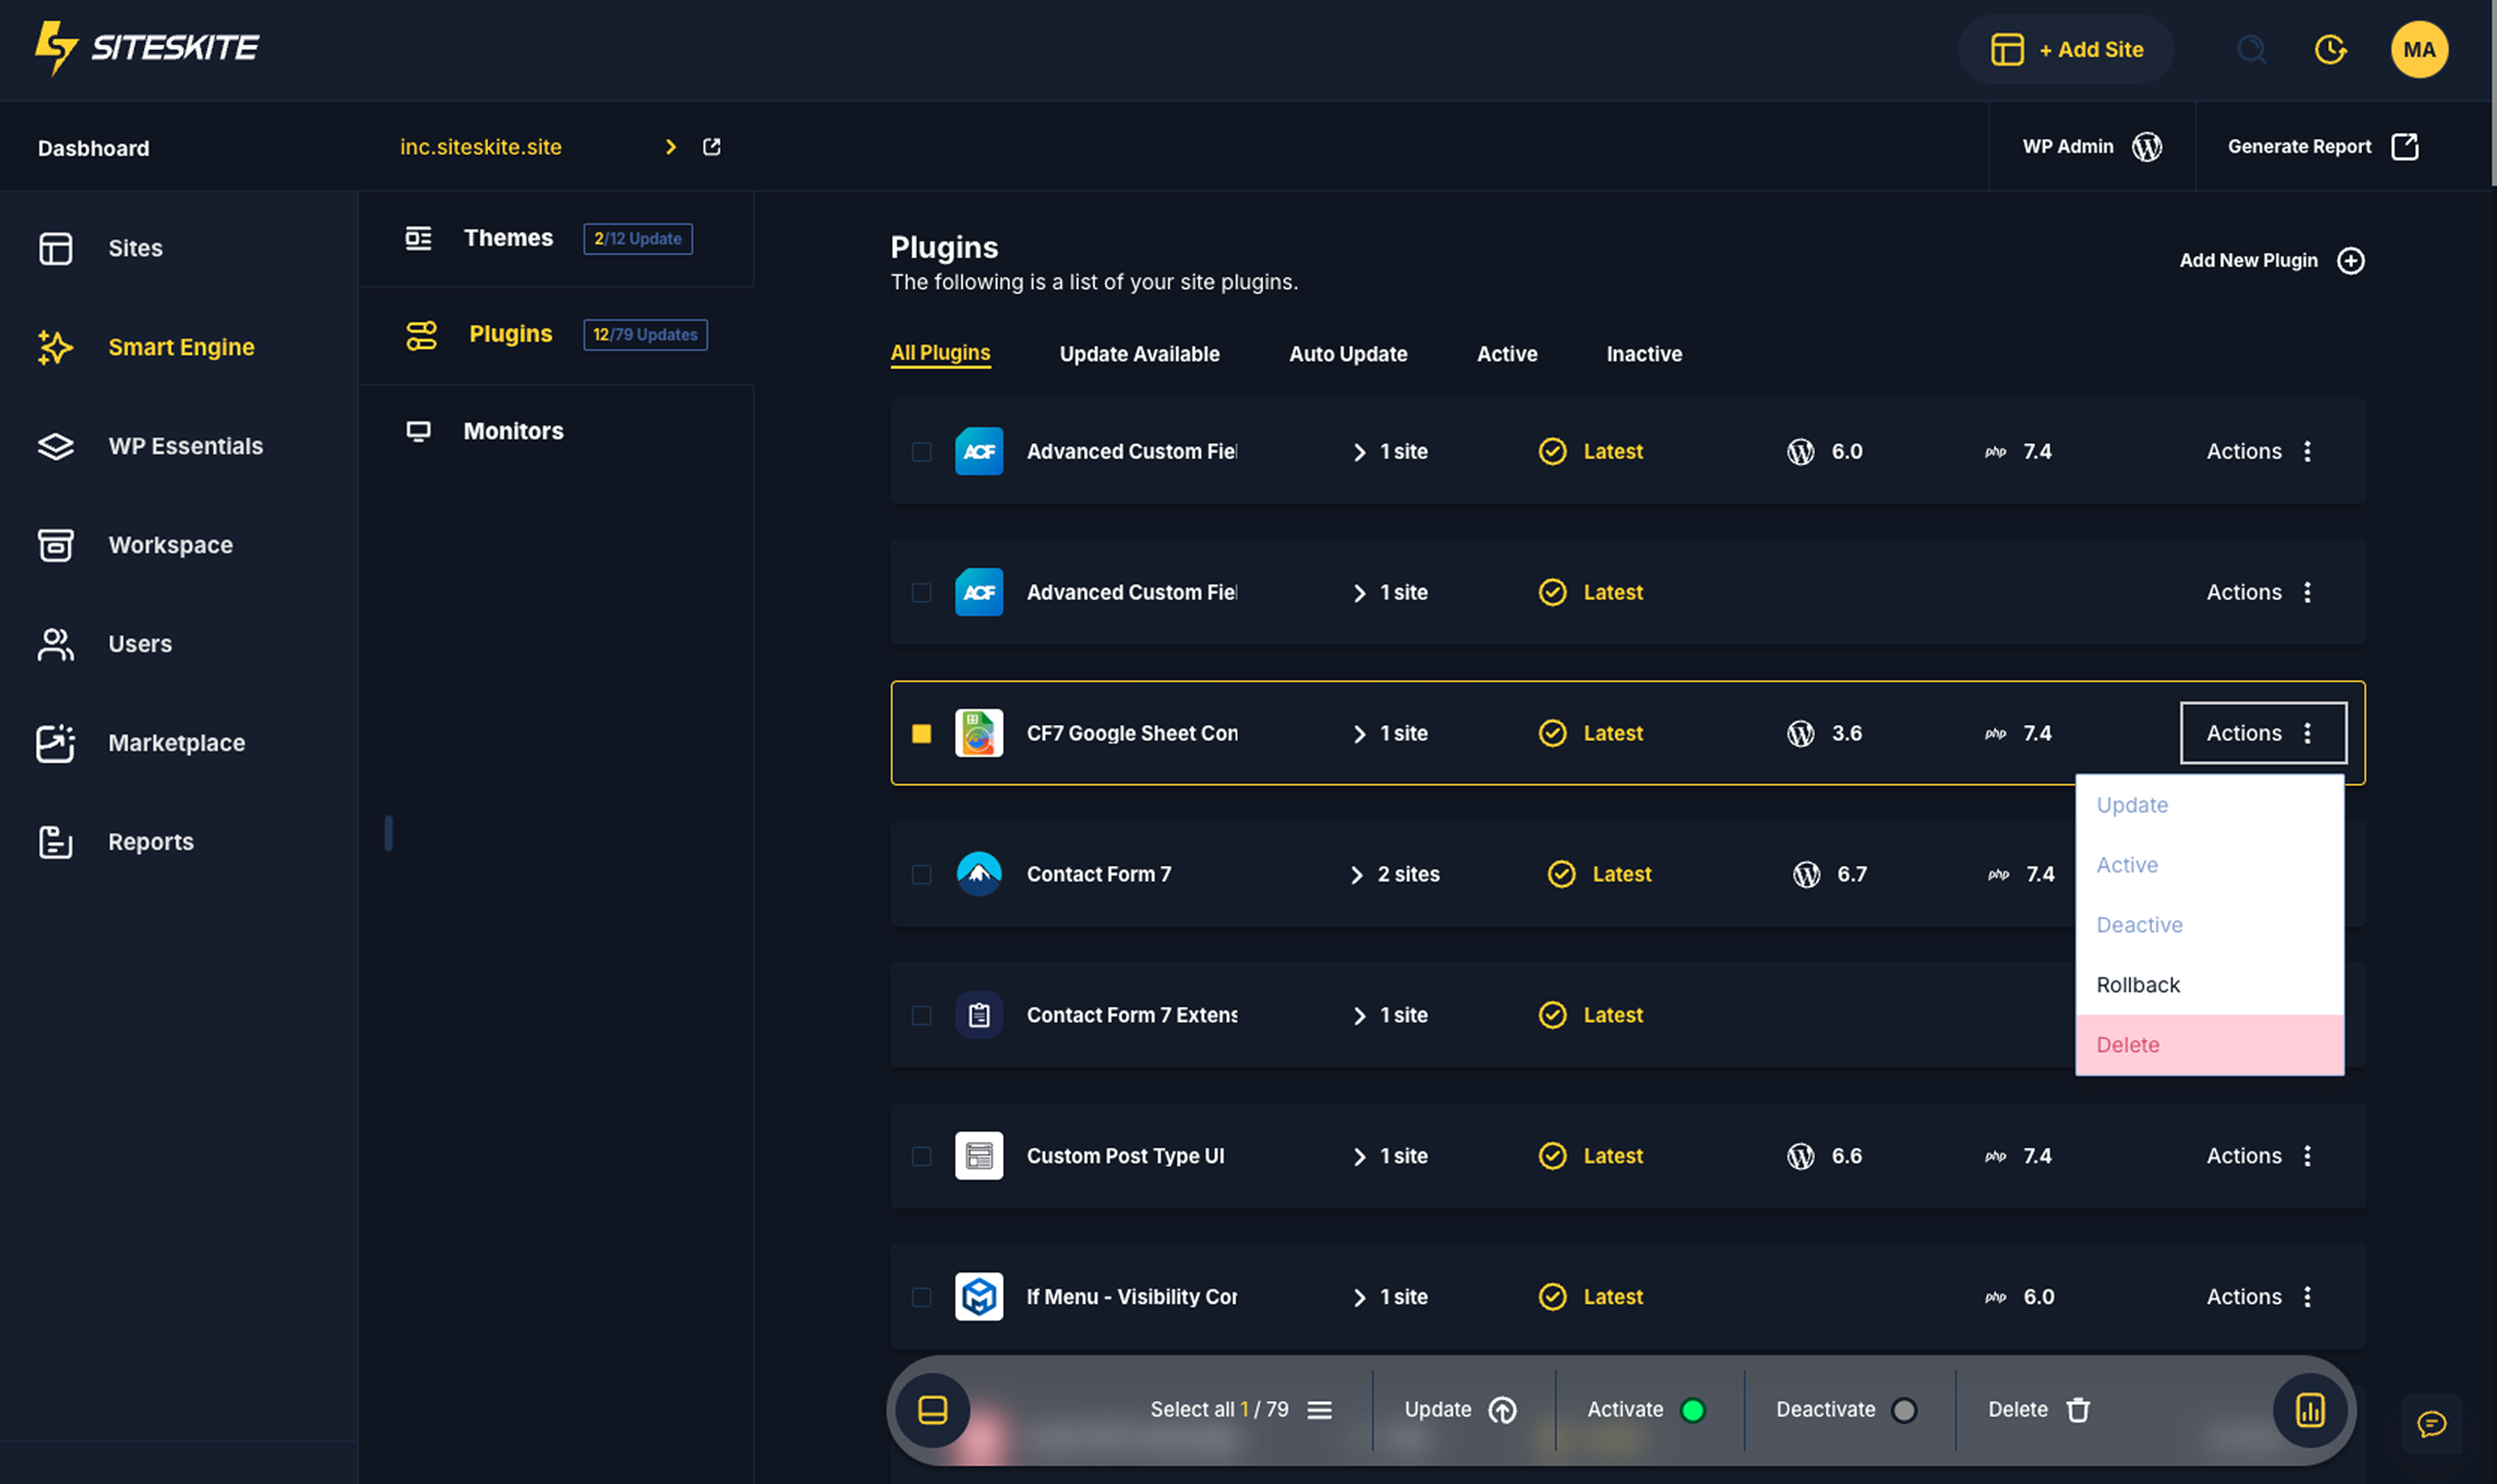Screen dimensions: 2497x1484
Task: Open the chat support bubble icon
Action: tap(2431, 1423)
